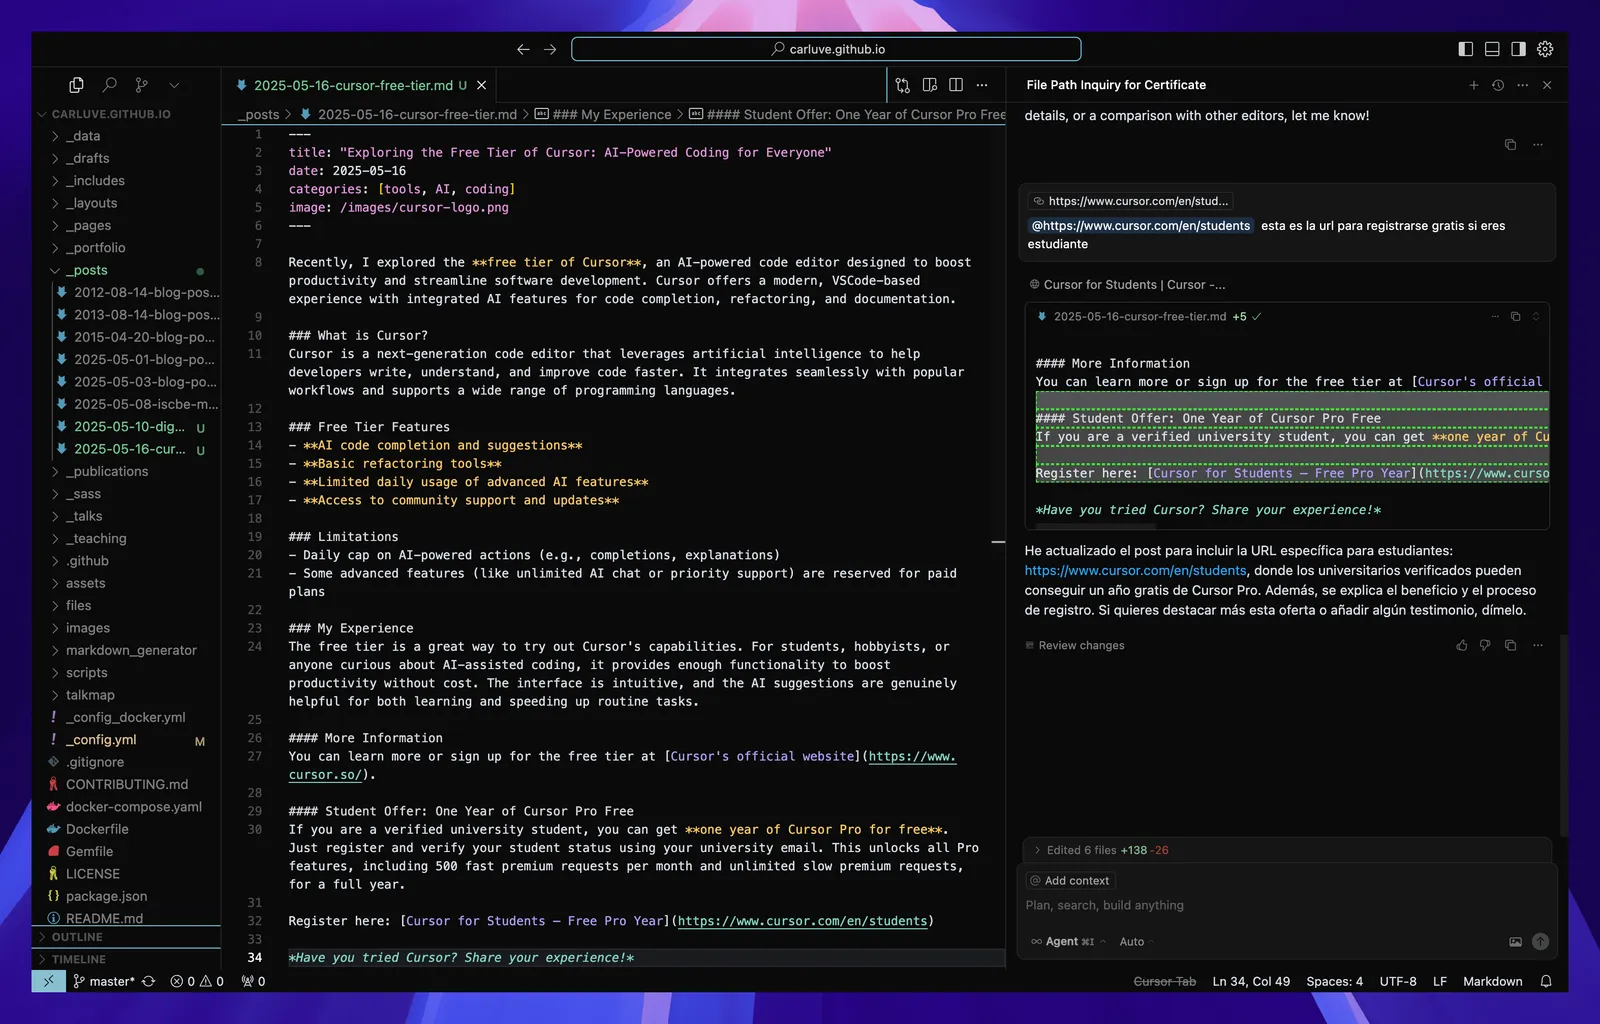Go forward with the right arrow
The width and height of the screenshot is (1600, 1024).
coord(550,49)
